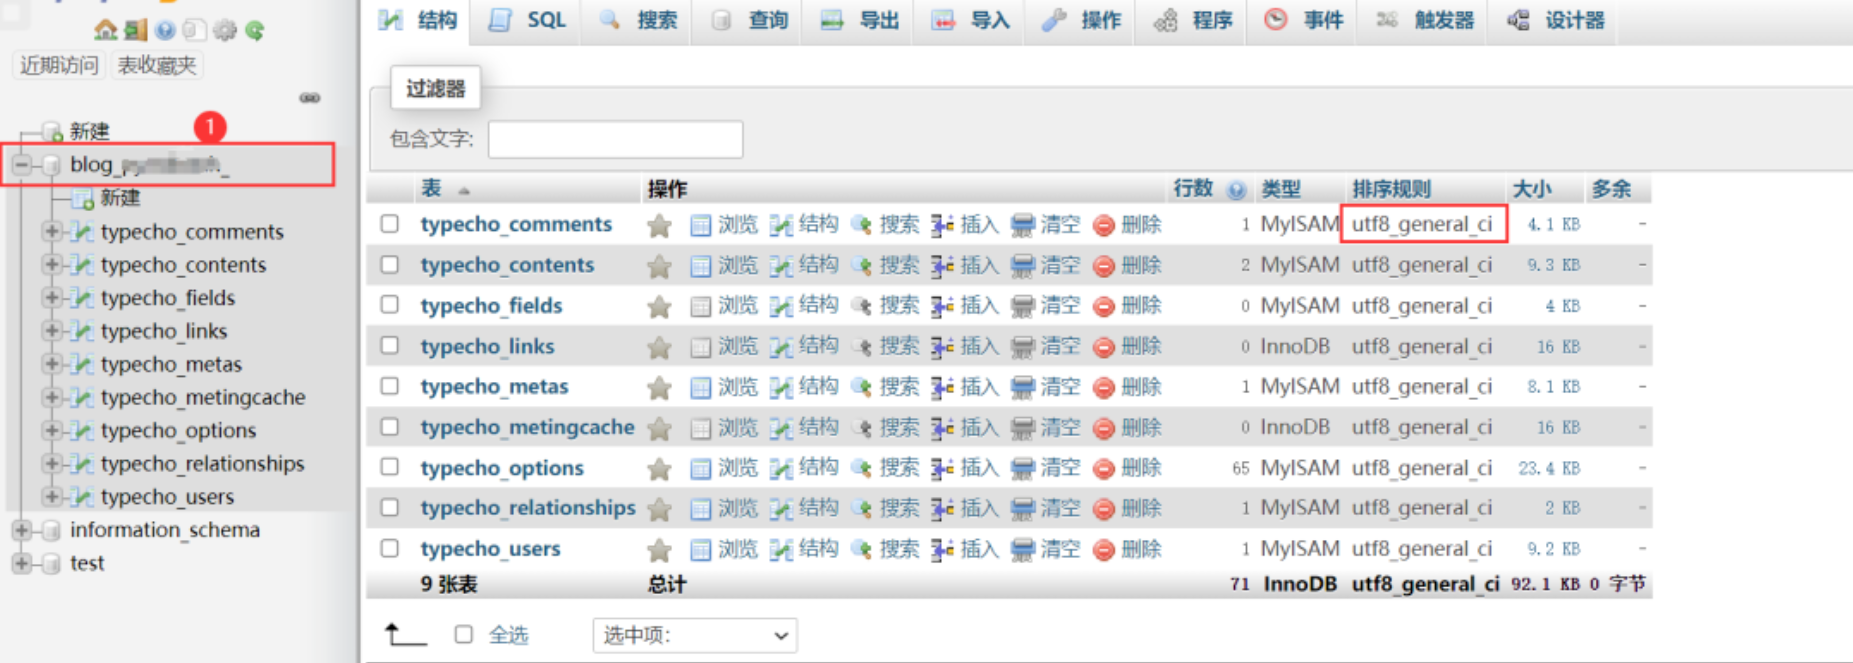Check the typecho_fields row checkbox

click(x=390, y=305)
